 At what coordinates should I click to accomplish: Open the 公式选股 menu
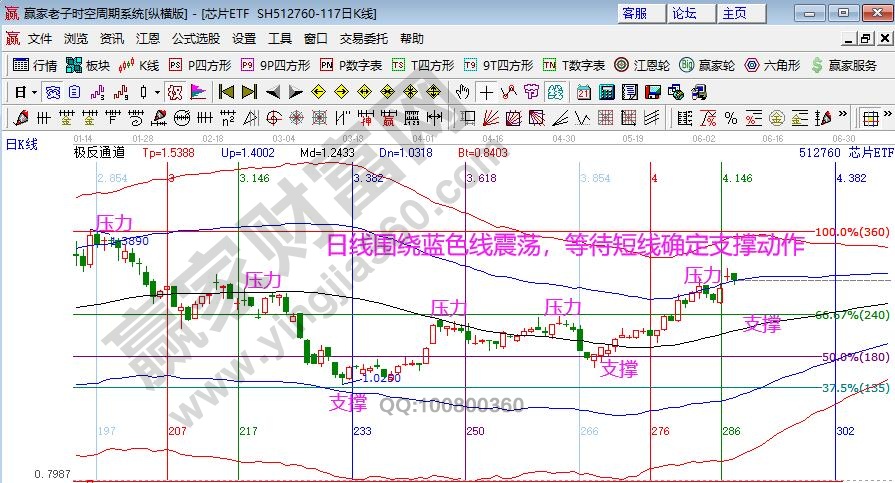(x=195, y=39)
